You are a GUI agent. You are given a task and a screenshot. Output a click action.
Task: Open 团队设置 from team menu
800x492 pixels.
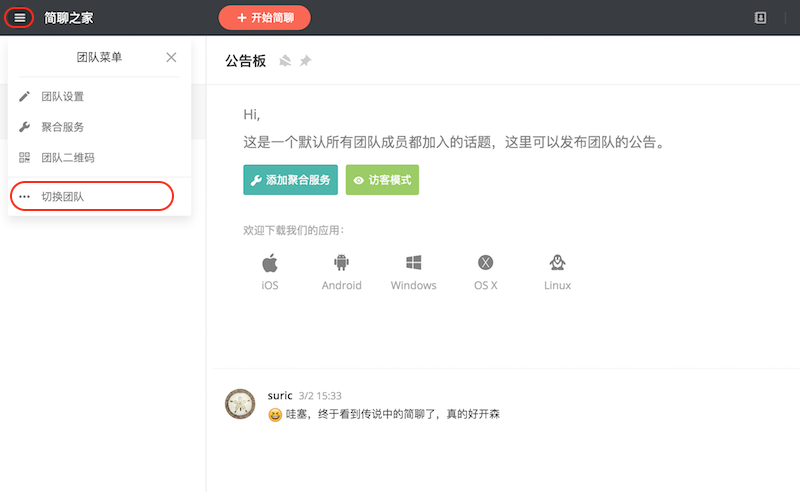(x=62, y=97)
